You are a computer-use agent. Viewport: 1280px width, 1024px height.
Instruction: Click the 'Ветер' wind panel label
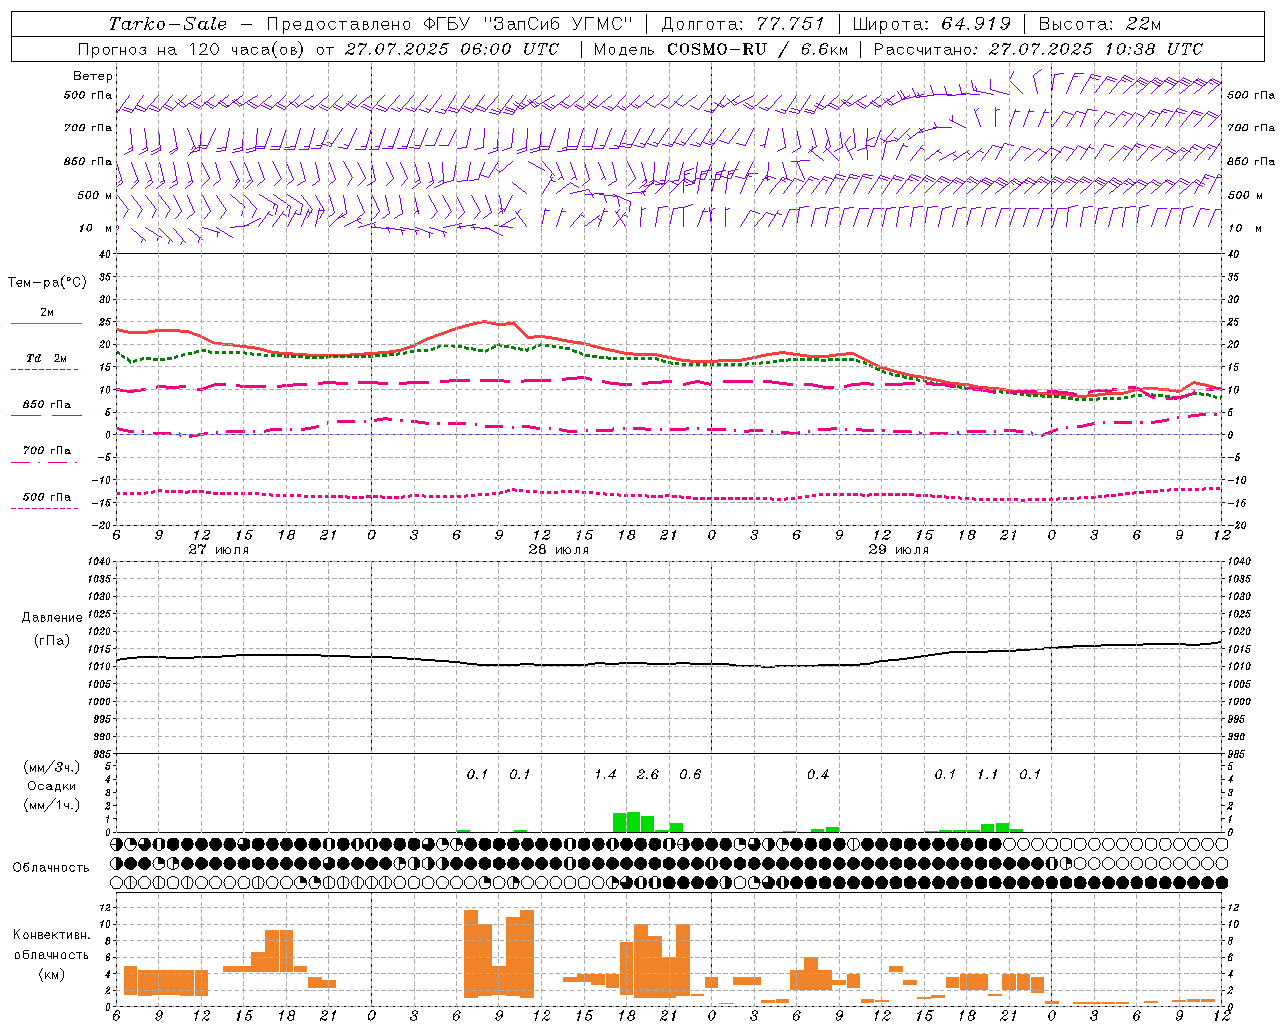[93, 76]
